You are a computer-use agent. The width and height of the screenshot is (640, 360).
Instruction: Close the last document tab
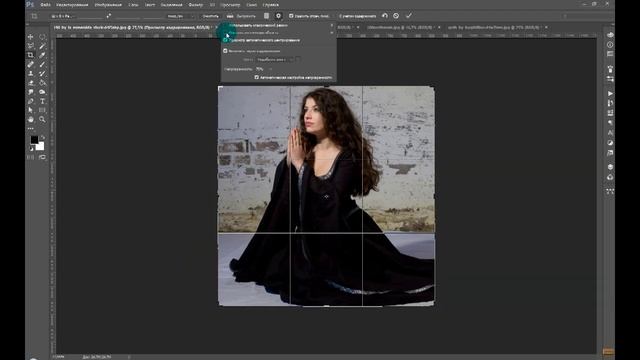tap(546, 27)
